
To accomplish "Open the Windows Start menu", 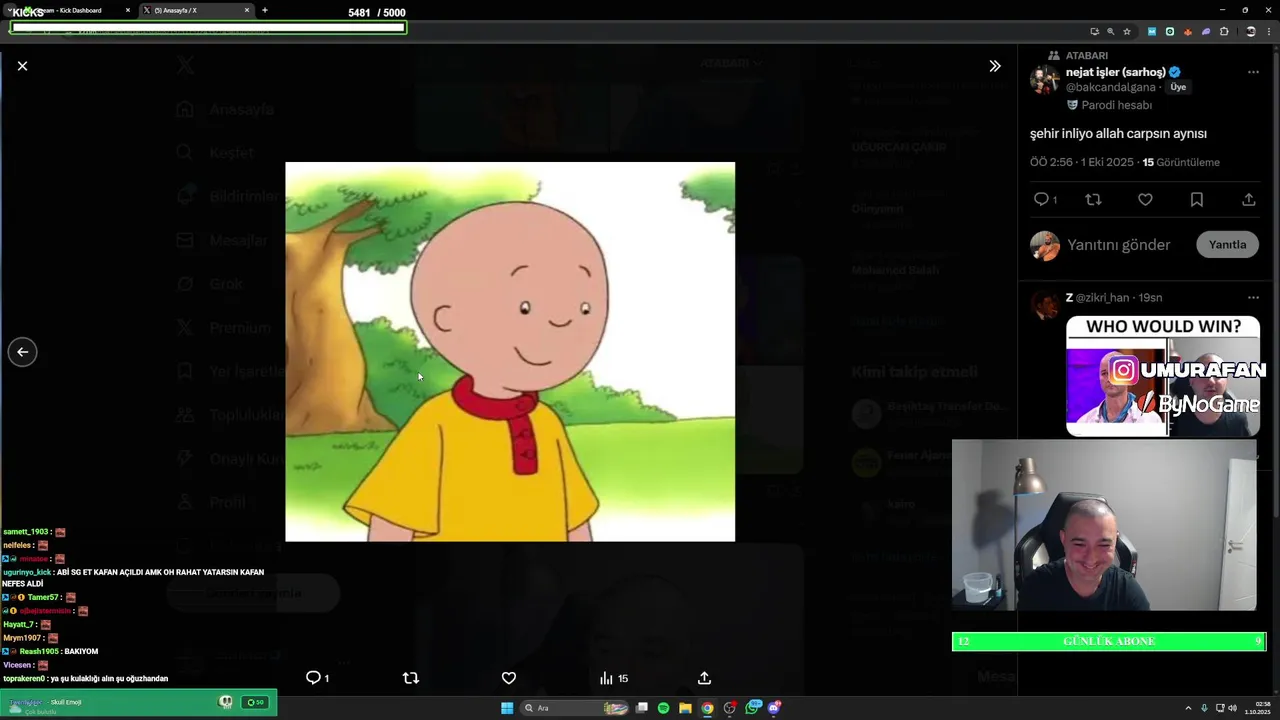I will point(507,708).
